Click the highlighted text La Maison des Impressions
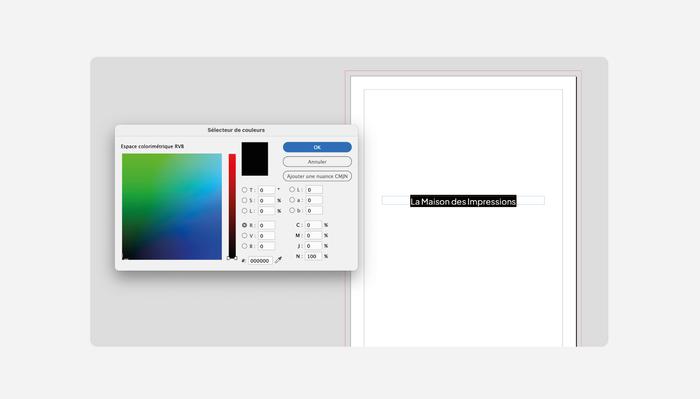Image resolution: width=700 pixels, height=399 pixels. click(x=463, y=201)
